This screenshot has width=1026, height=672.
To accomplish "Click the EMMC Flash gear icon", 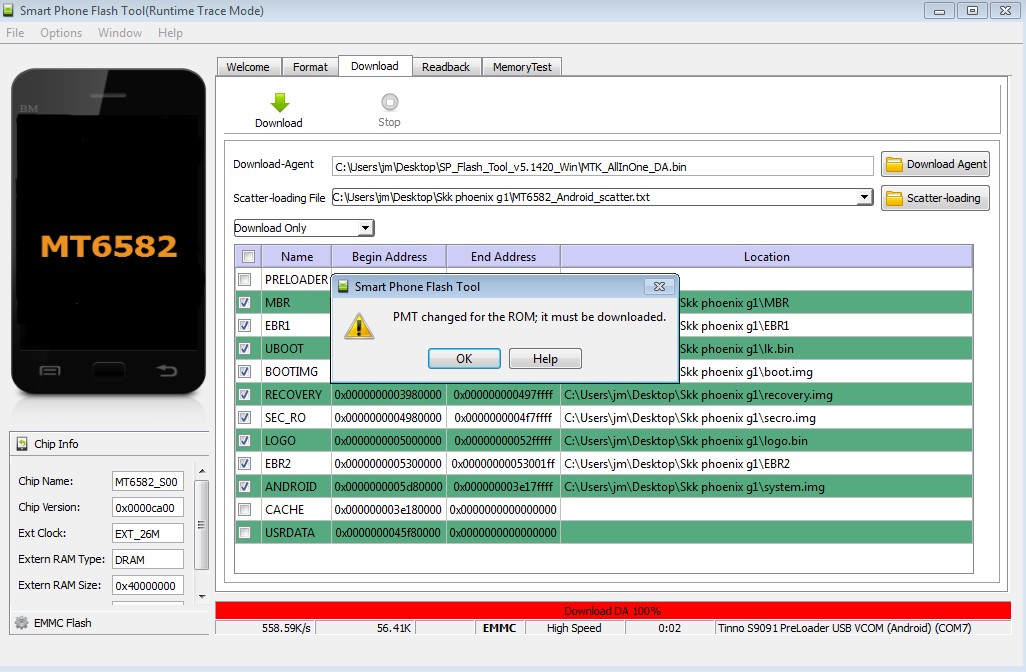I will 22,623.
